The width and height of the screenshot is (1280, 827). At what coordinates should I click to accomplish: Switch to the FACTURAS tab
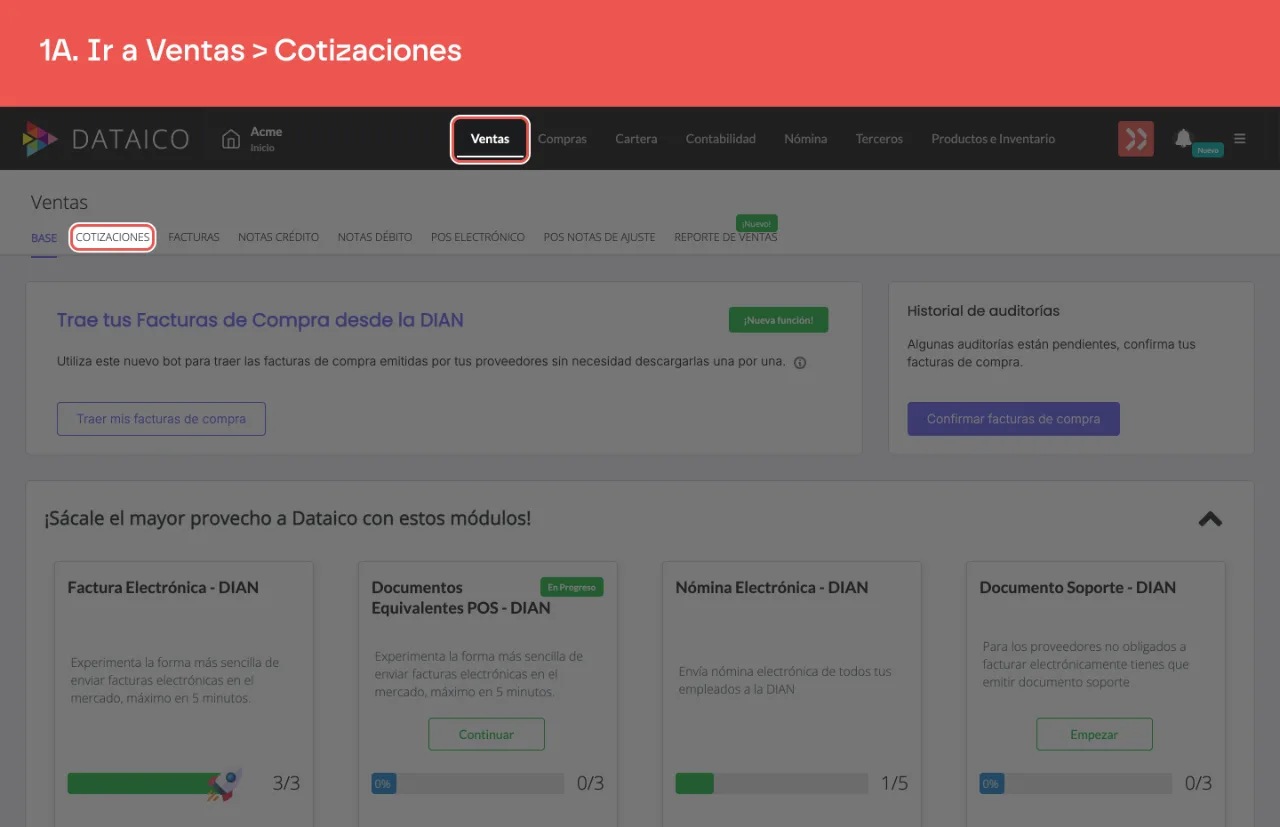(x=194, y=238)
